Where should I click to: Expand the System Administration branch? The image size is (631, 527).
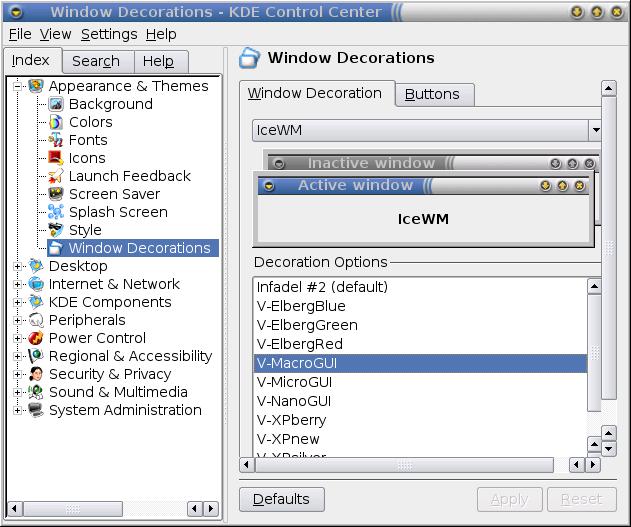(x=17, y=410)
